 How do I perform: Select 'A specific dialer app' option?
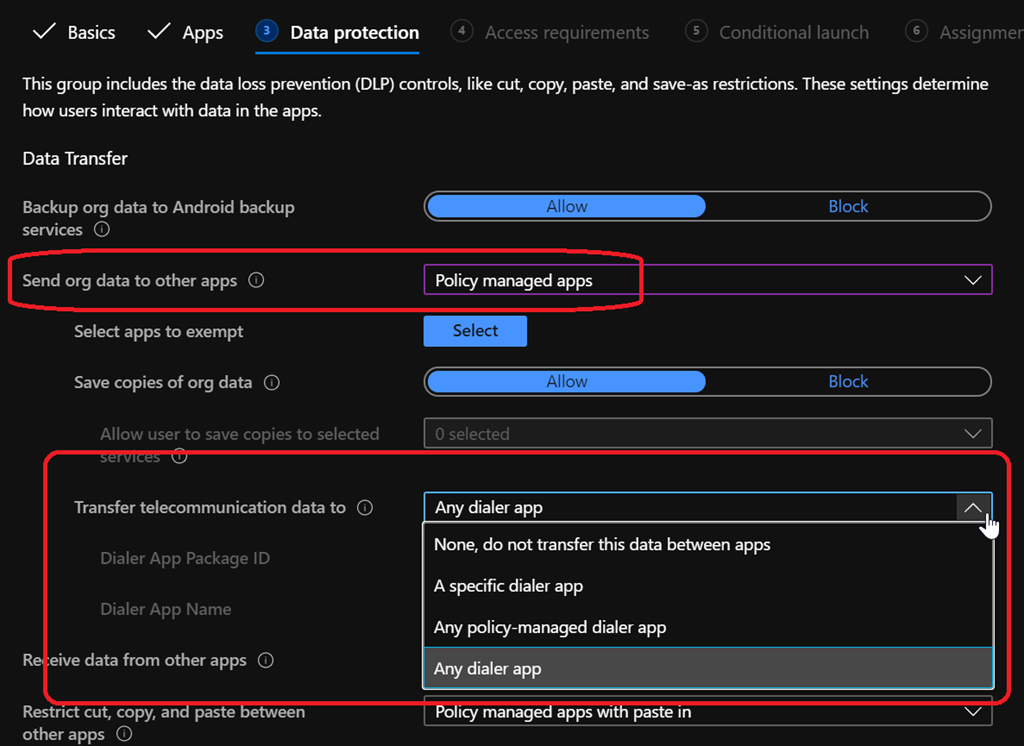[x=508, y=586]
